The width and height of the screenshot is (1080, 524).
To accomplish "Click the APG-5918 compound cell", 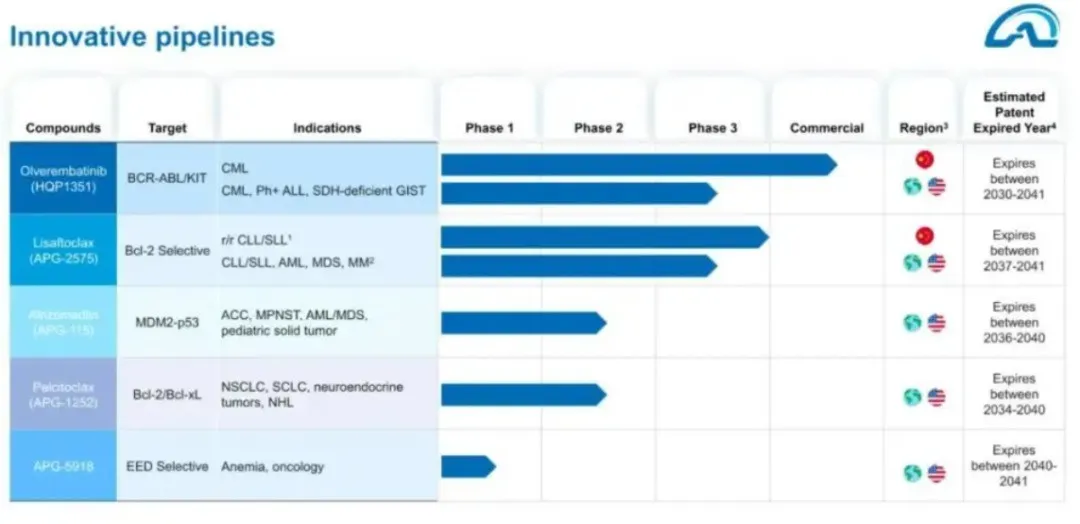I will coord(63,467).
